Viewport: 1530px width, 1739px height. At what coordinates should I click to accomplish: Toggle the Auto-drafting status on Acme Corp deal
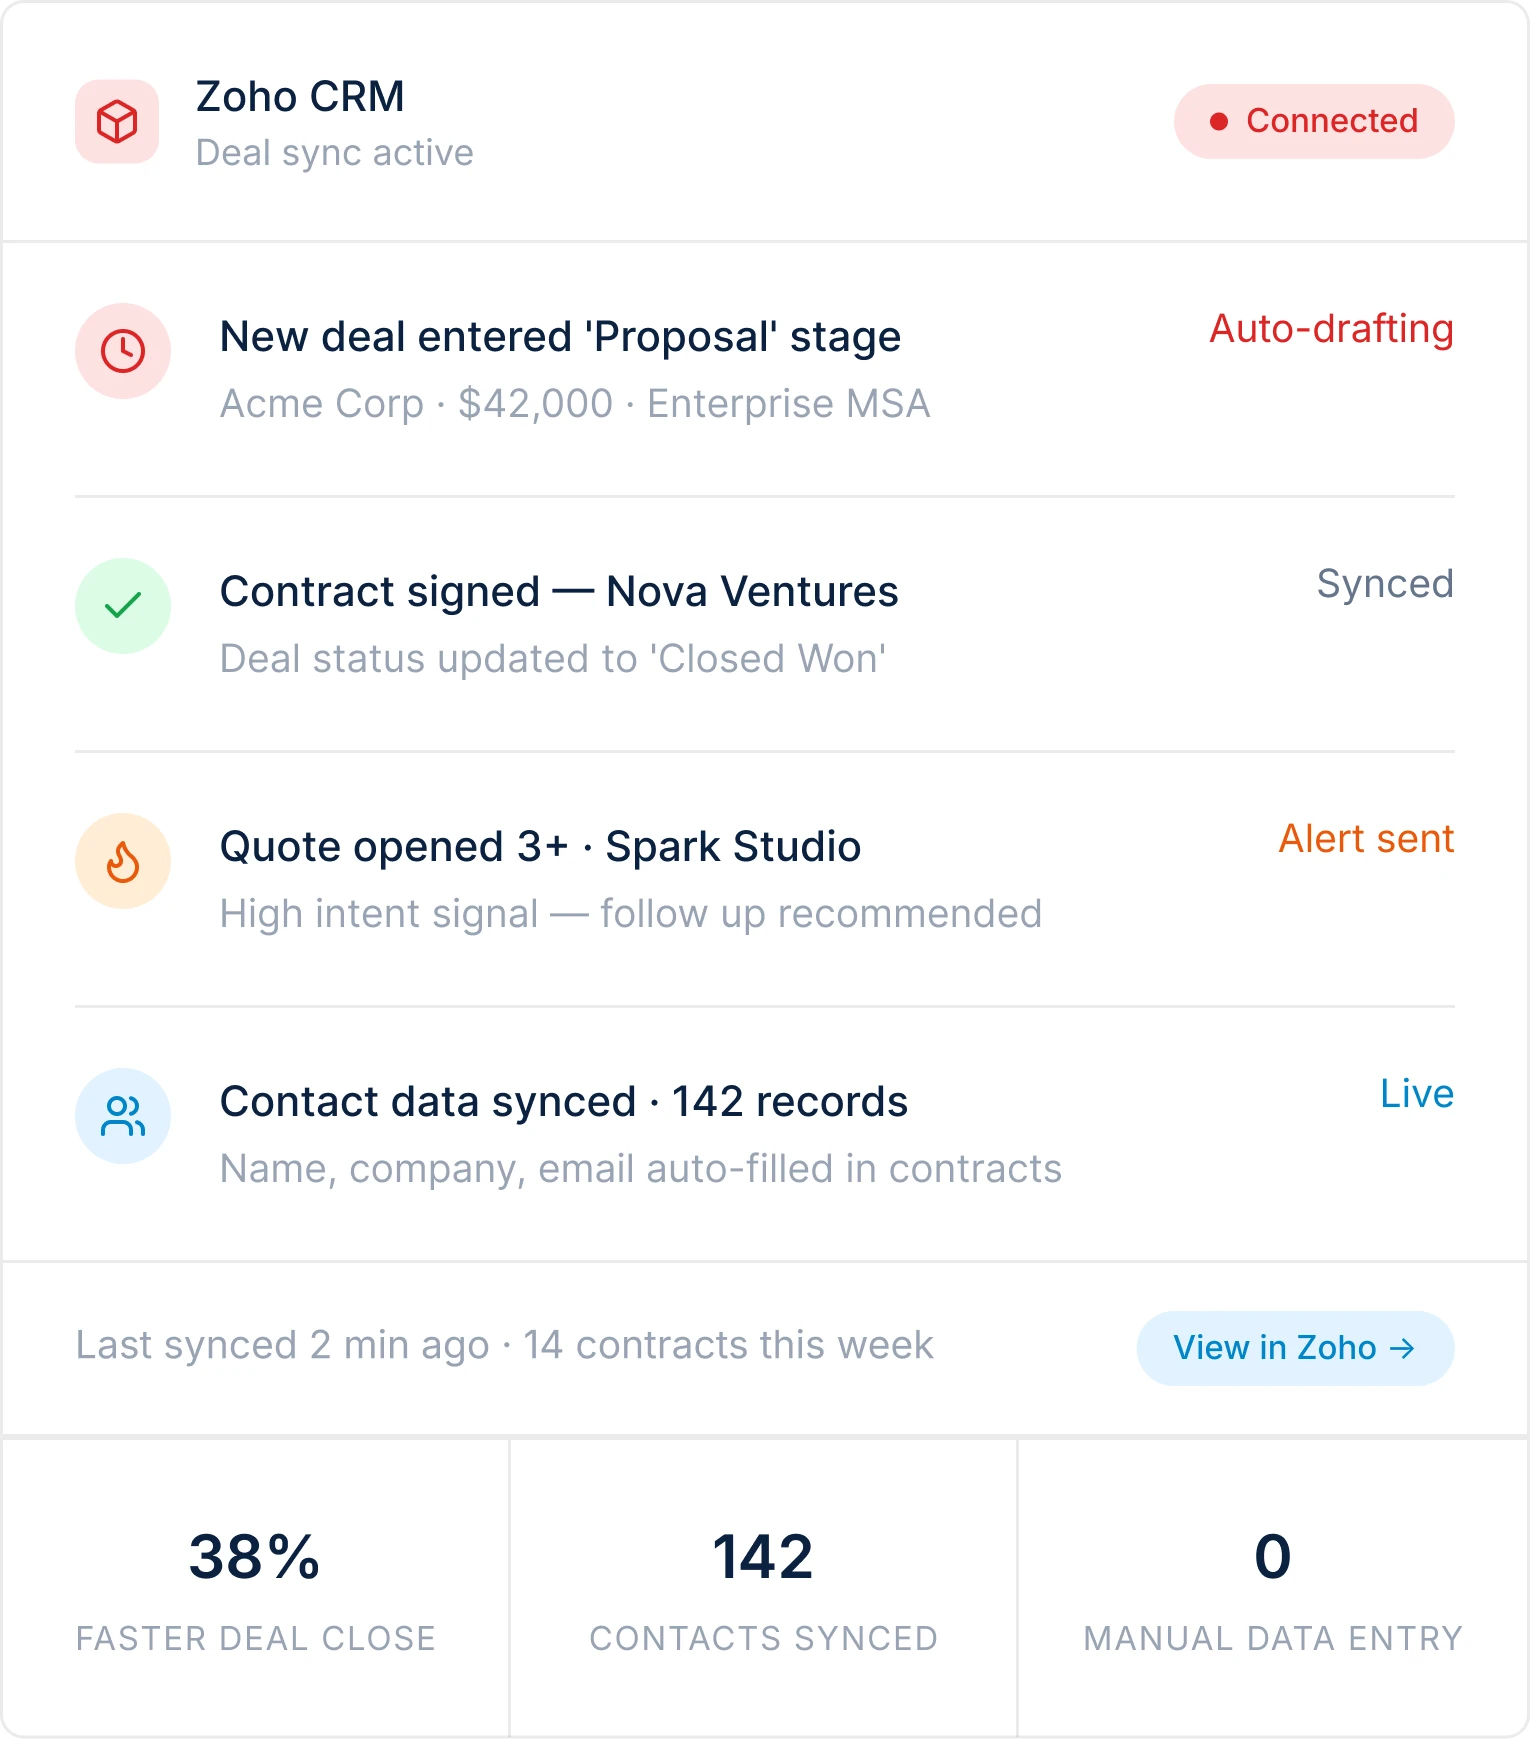click(1332, 330)
